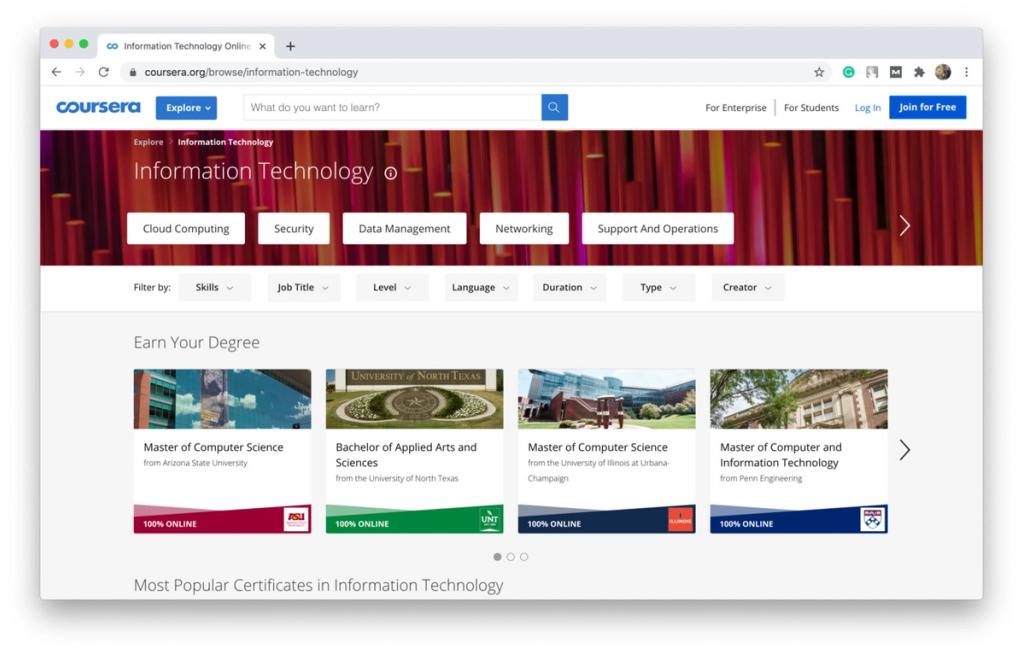Open For Students link
Screen dimensions: 1024x654
coord(811,108)
